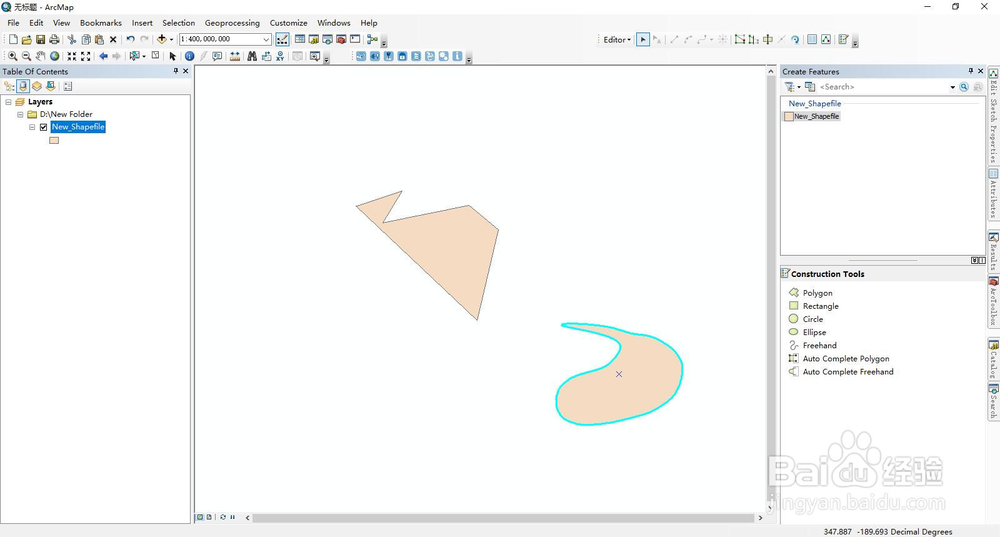Select the New_Shapefile feature template
Image resolution: width=1000 pixels, height=537 pixels.
[x=812, y=117]
